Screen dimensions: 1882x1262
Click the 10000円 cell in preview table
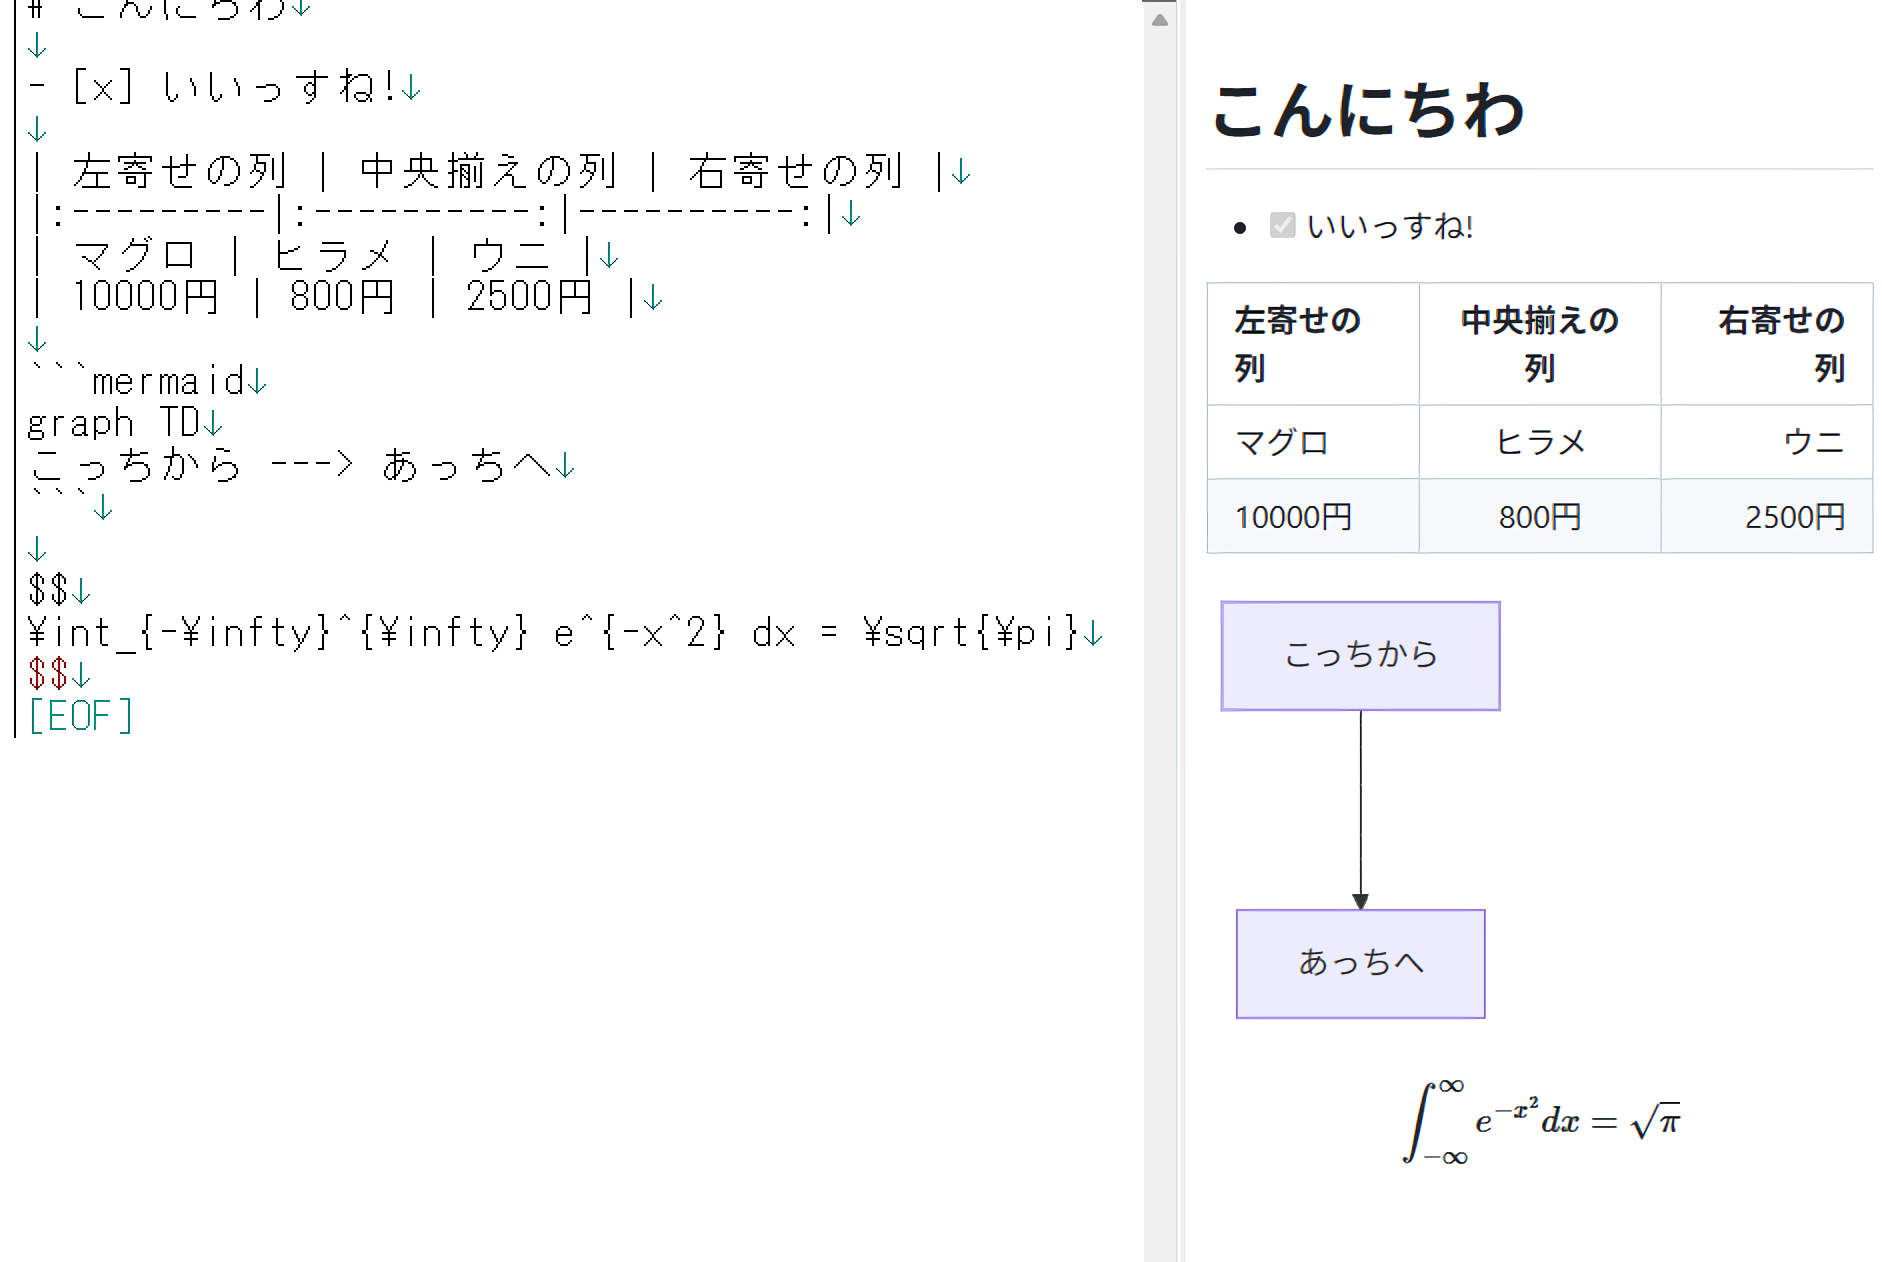(1293, 517)
